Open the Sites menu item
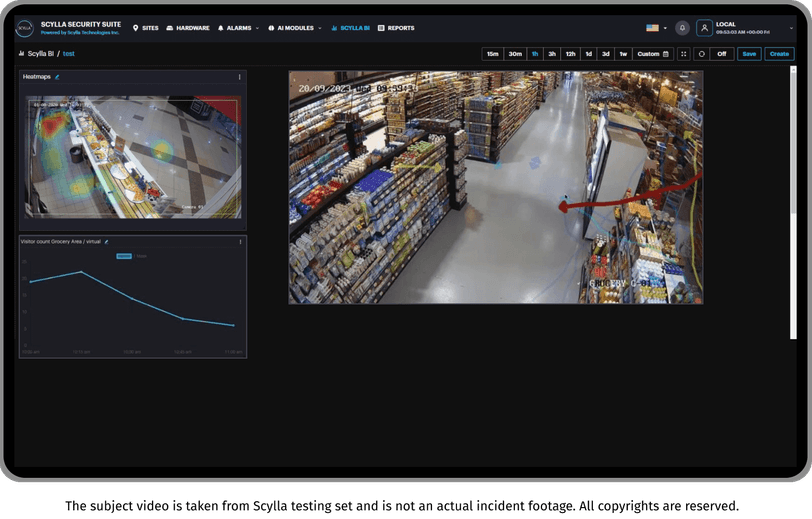 point(146,28)
